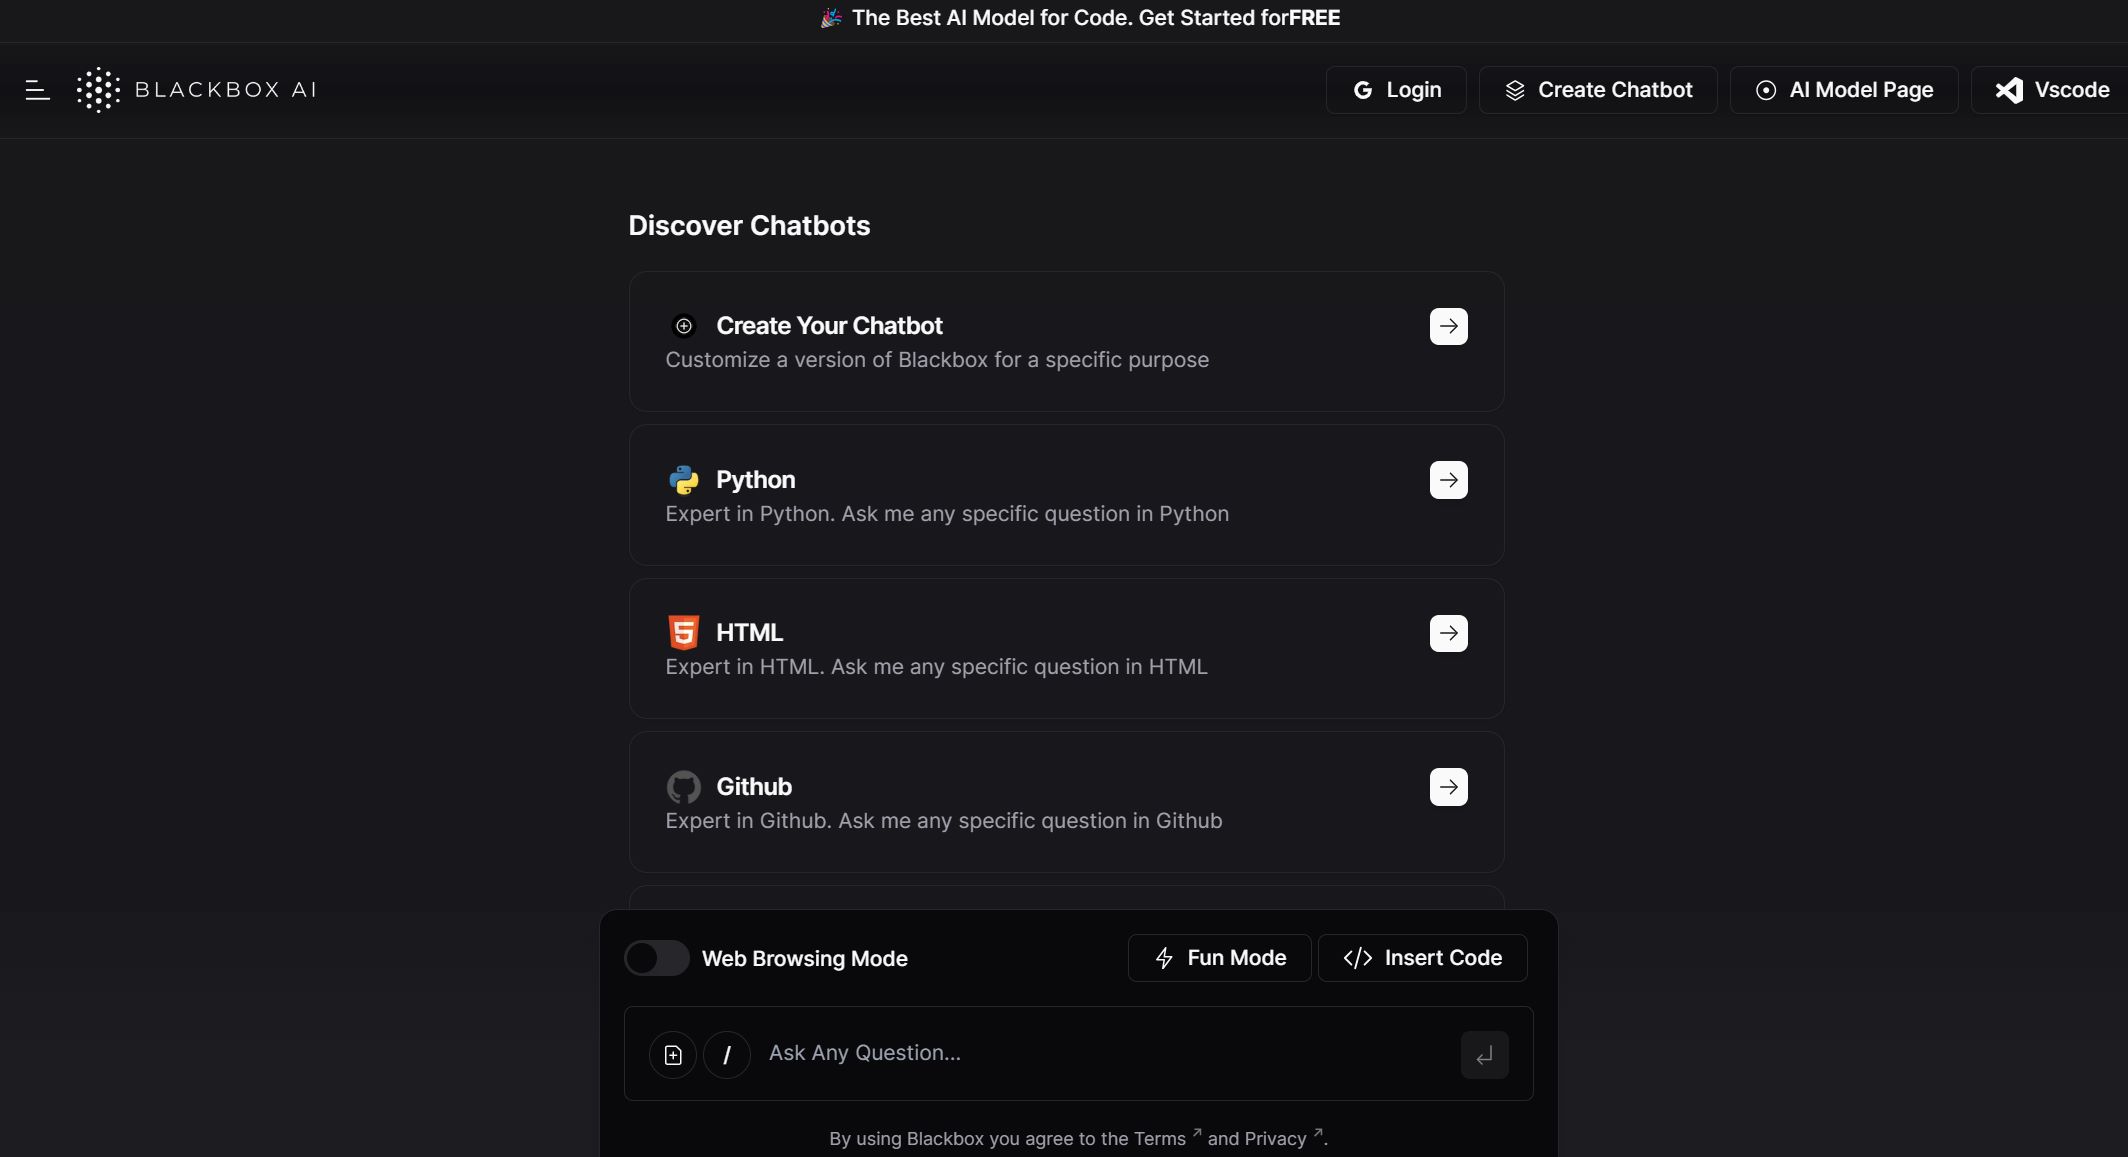Image resolution: width=2128 pixels, height=1157 pixels.
Task: Toggle Fun Mode on
Action: (x=1218, y=957)
